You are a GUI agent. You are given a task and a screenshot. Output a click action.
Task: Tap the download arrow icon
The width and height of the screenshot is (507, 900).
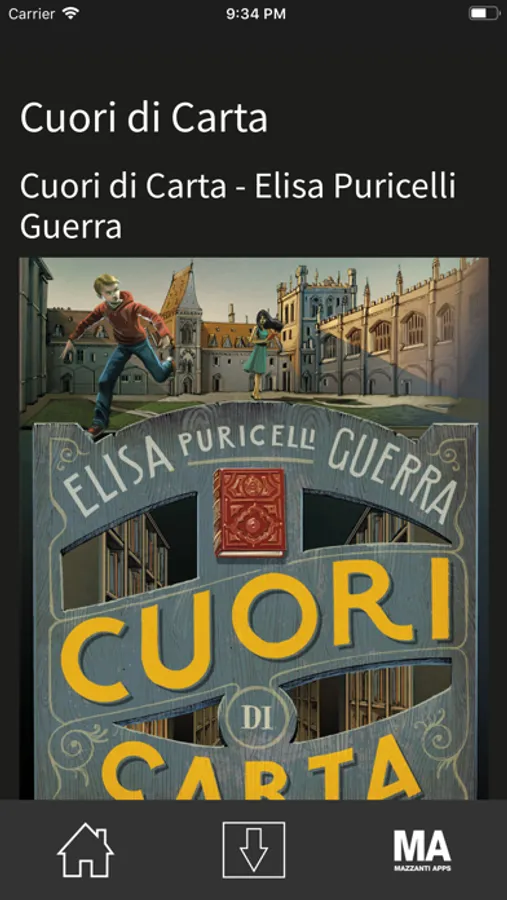254,849
